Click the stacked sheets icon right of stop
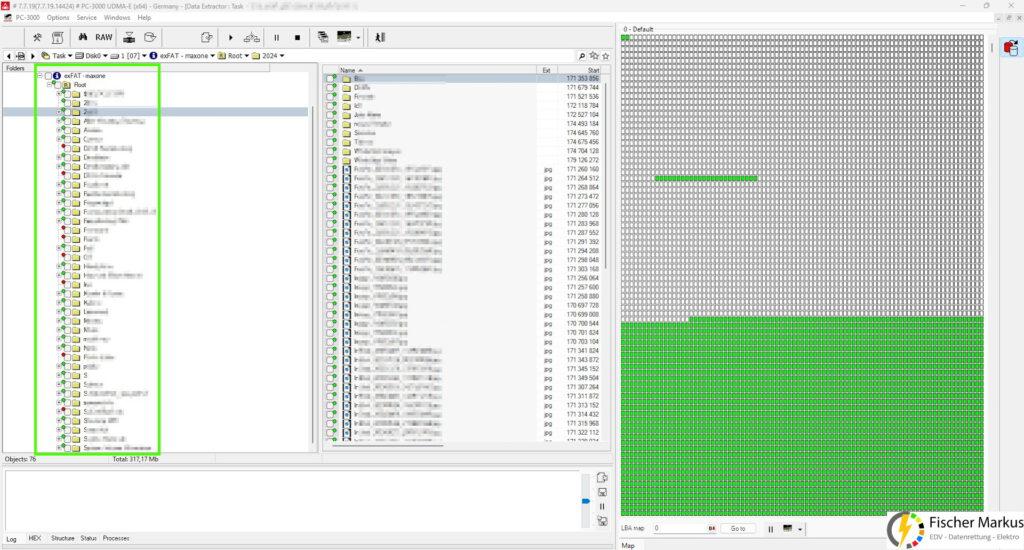Image resolution: width=1024 pixels, height=550 pixels. coord(323,37)
